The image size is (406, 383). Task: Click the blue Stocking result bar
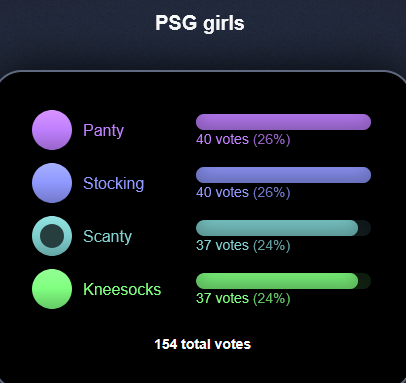click(x=283, y=175)
